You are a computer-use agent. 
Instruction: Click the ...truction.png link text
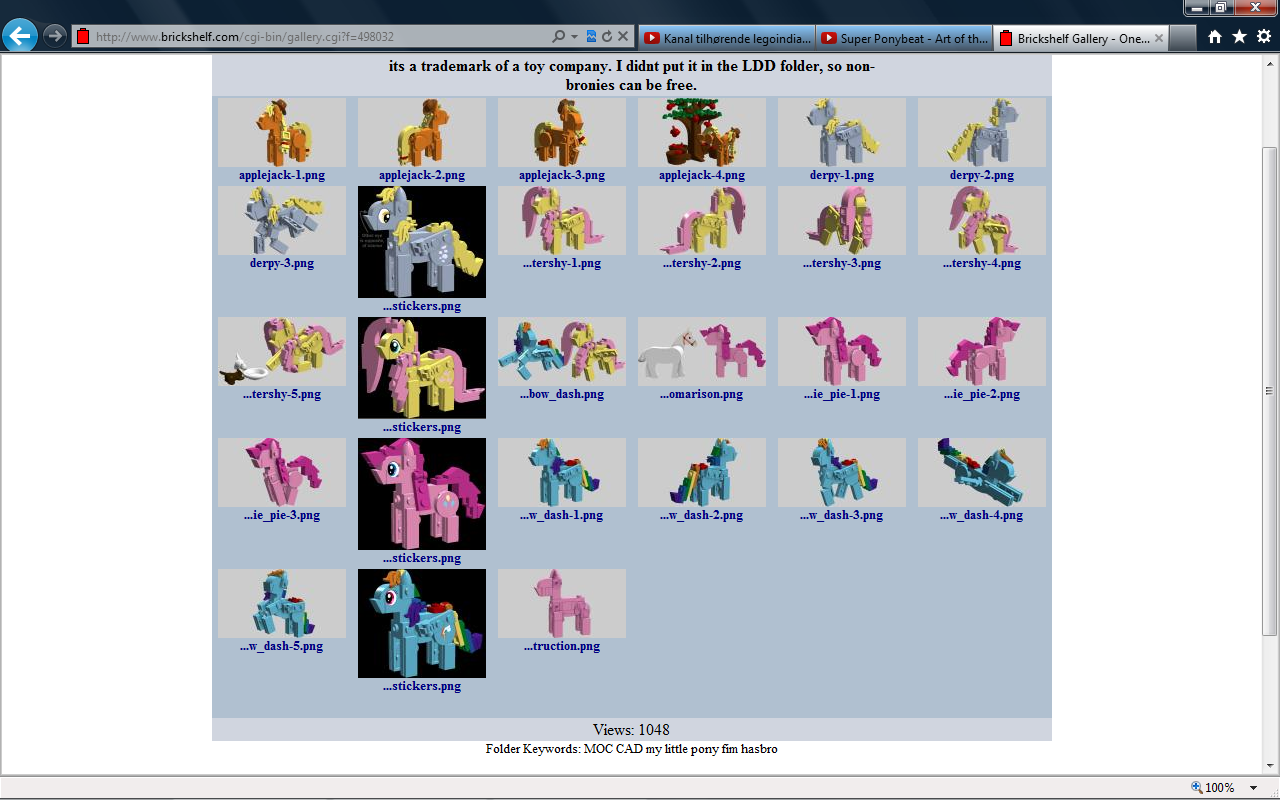point(562,646)
